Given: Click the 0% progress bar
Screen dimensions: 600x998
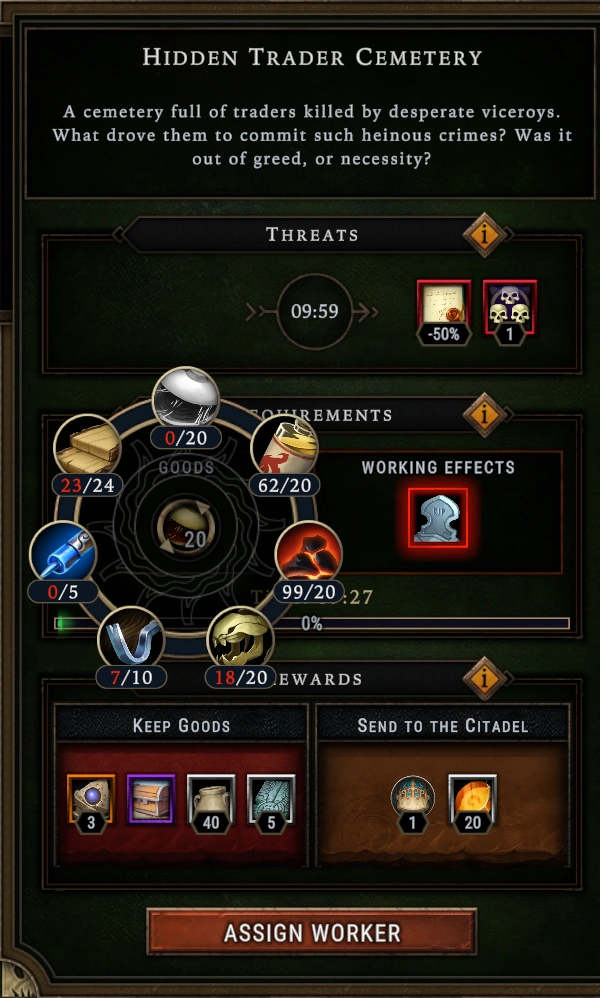Looking at the screenshot, I should point(312,624).
